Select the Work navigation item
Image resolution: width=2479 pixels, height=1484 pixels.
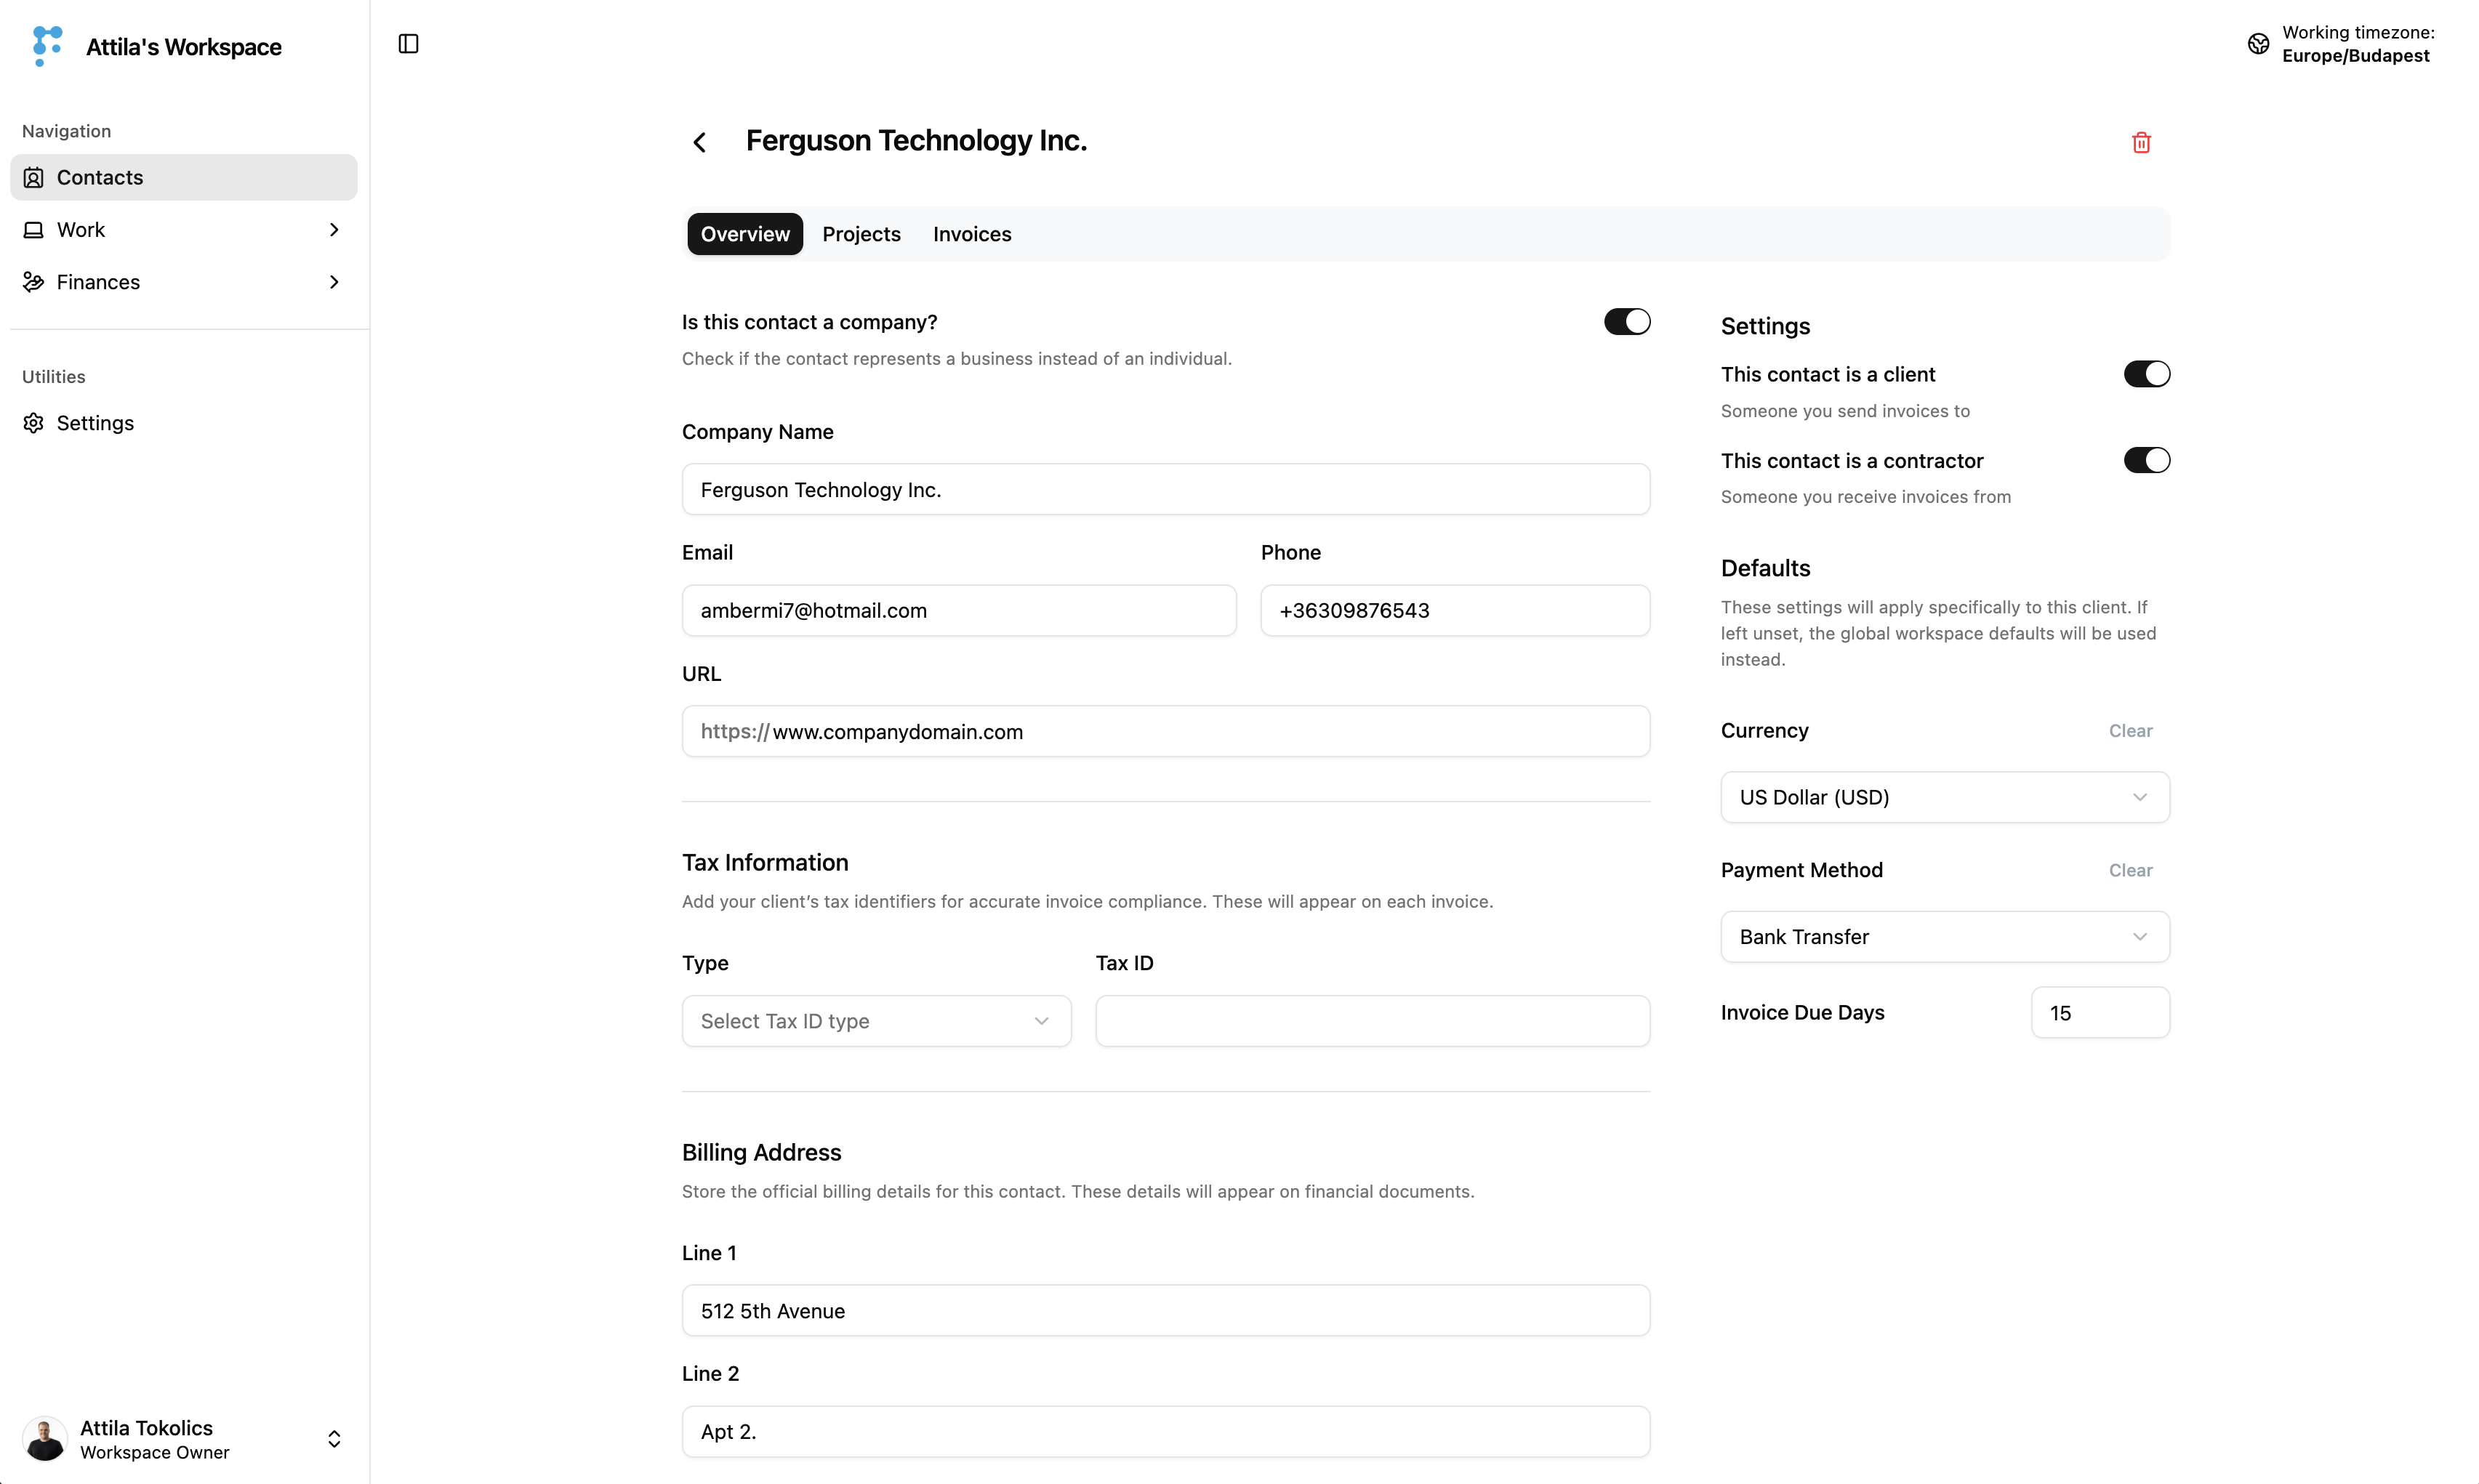pyautogui.click(x=80, y=229)
